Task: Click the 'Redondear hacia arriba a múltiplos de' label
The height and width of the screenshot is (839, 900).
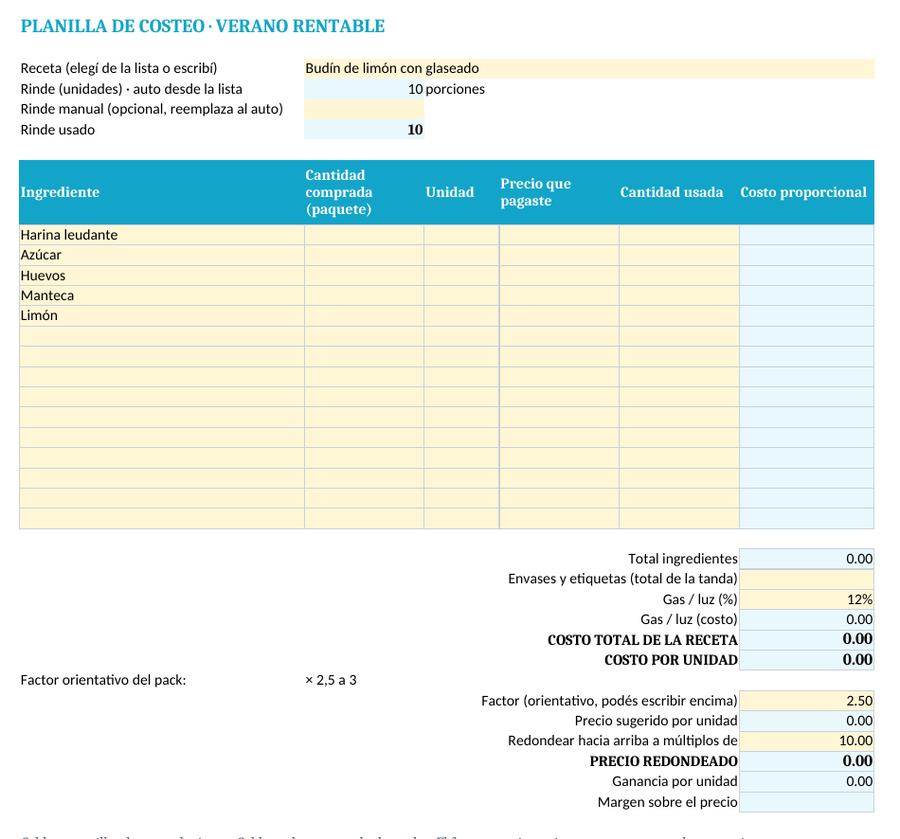Action: click(623, 741)
